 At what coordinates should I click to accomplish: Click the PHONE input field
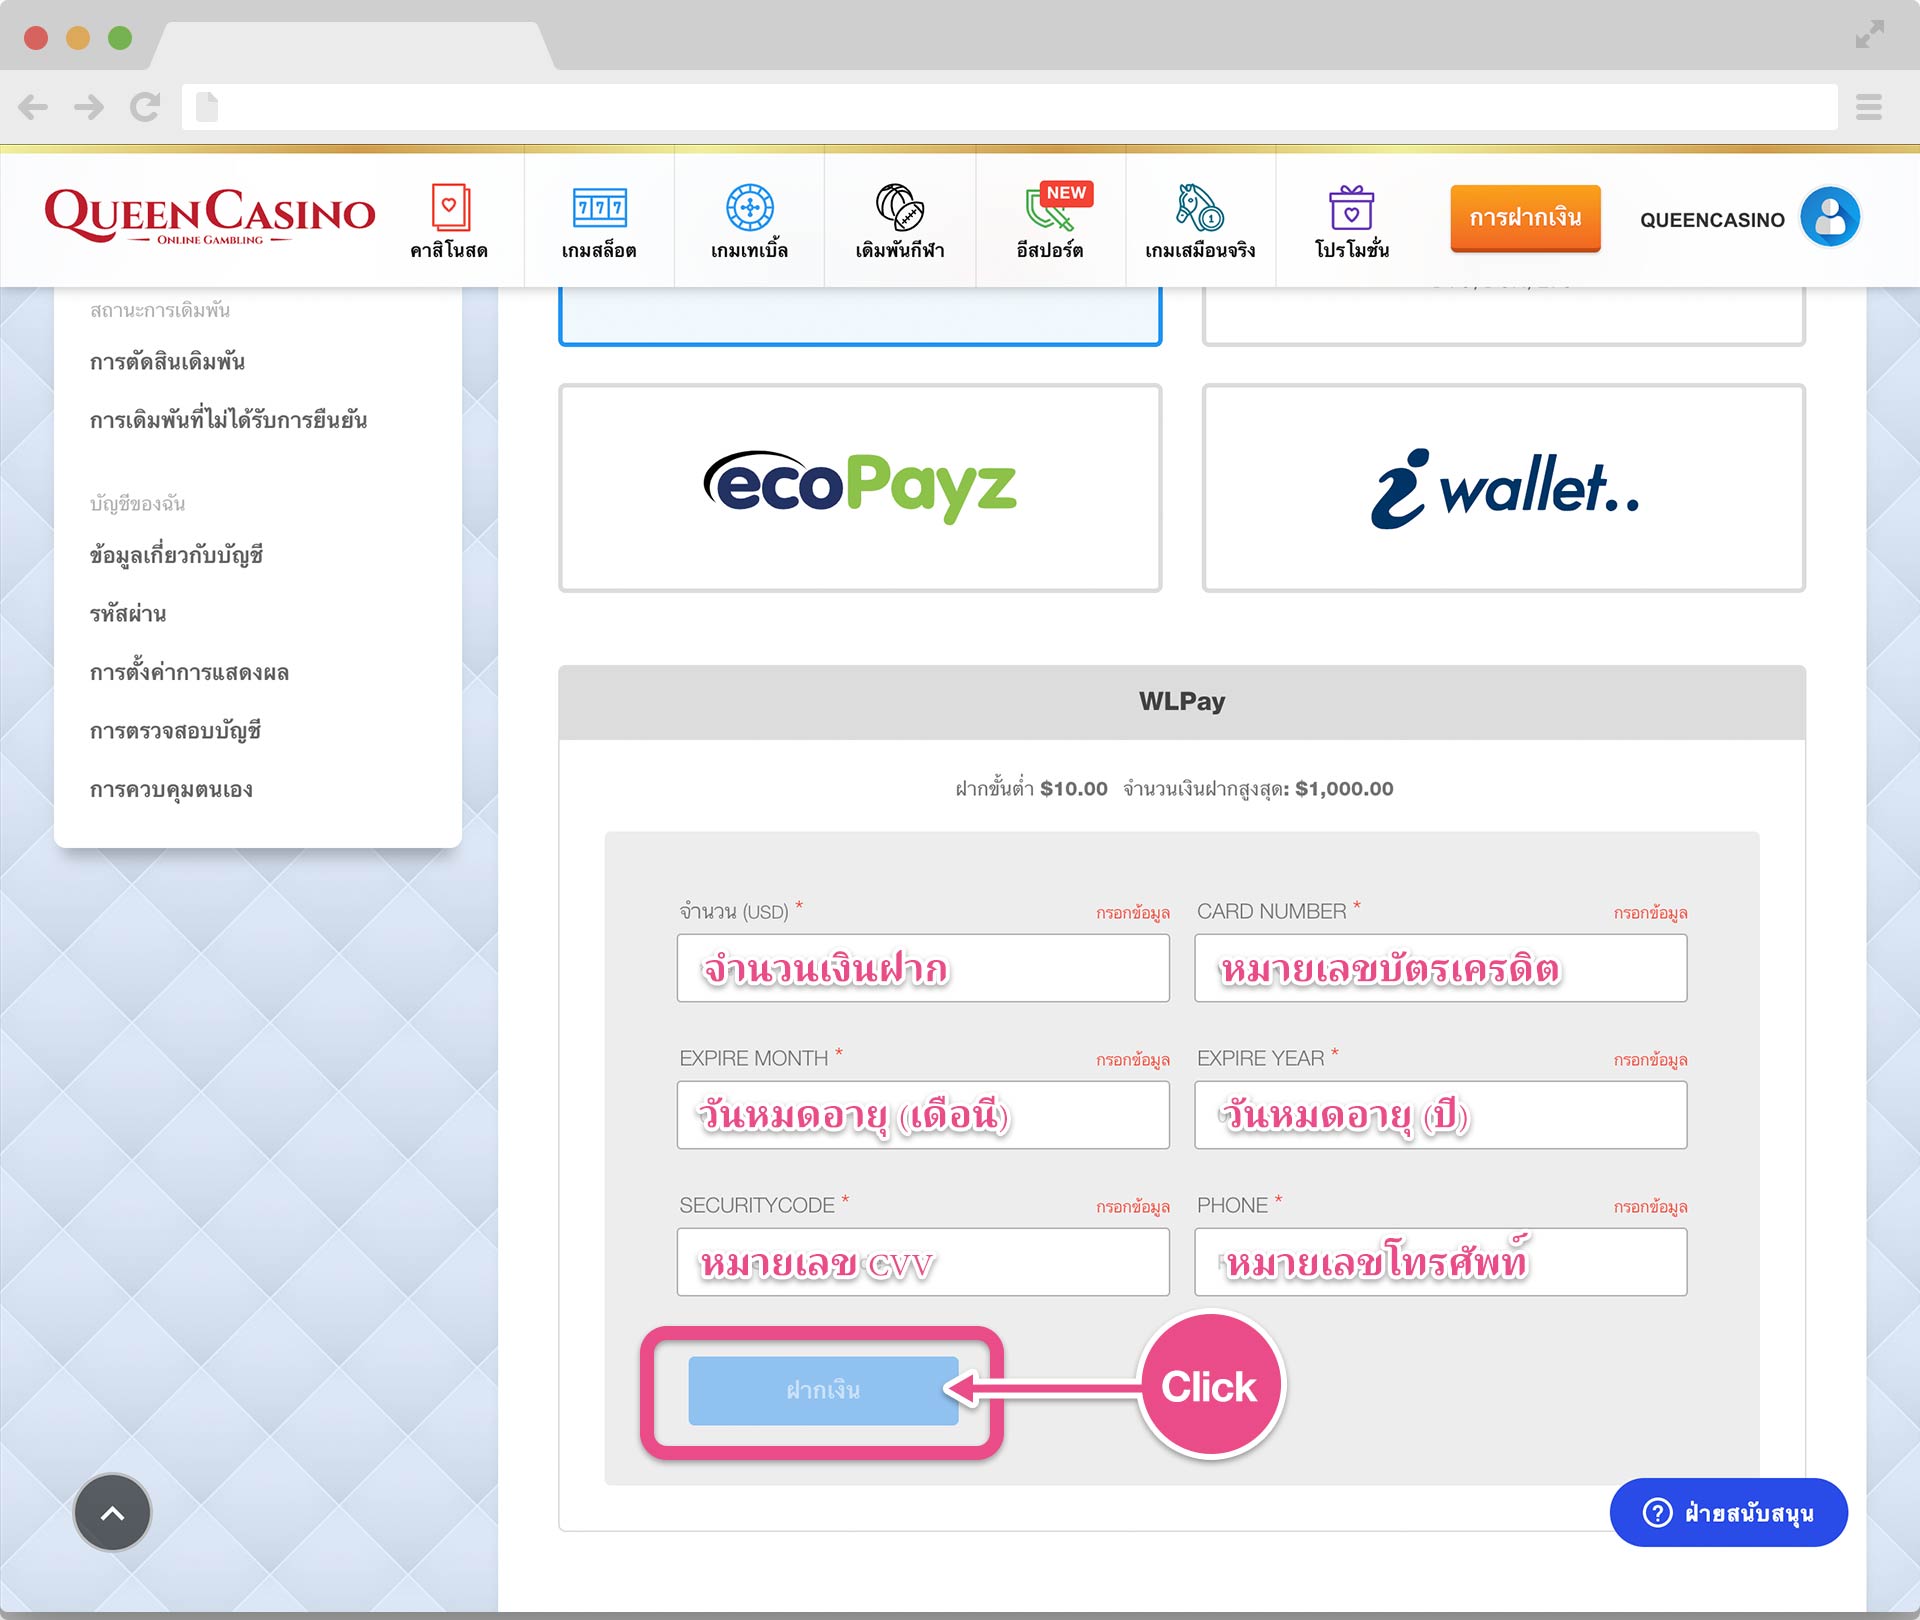click(1441, 1262)
